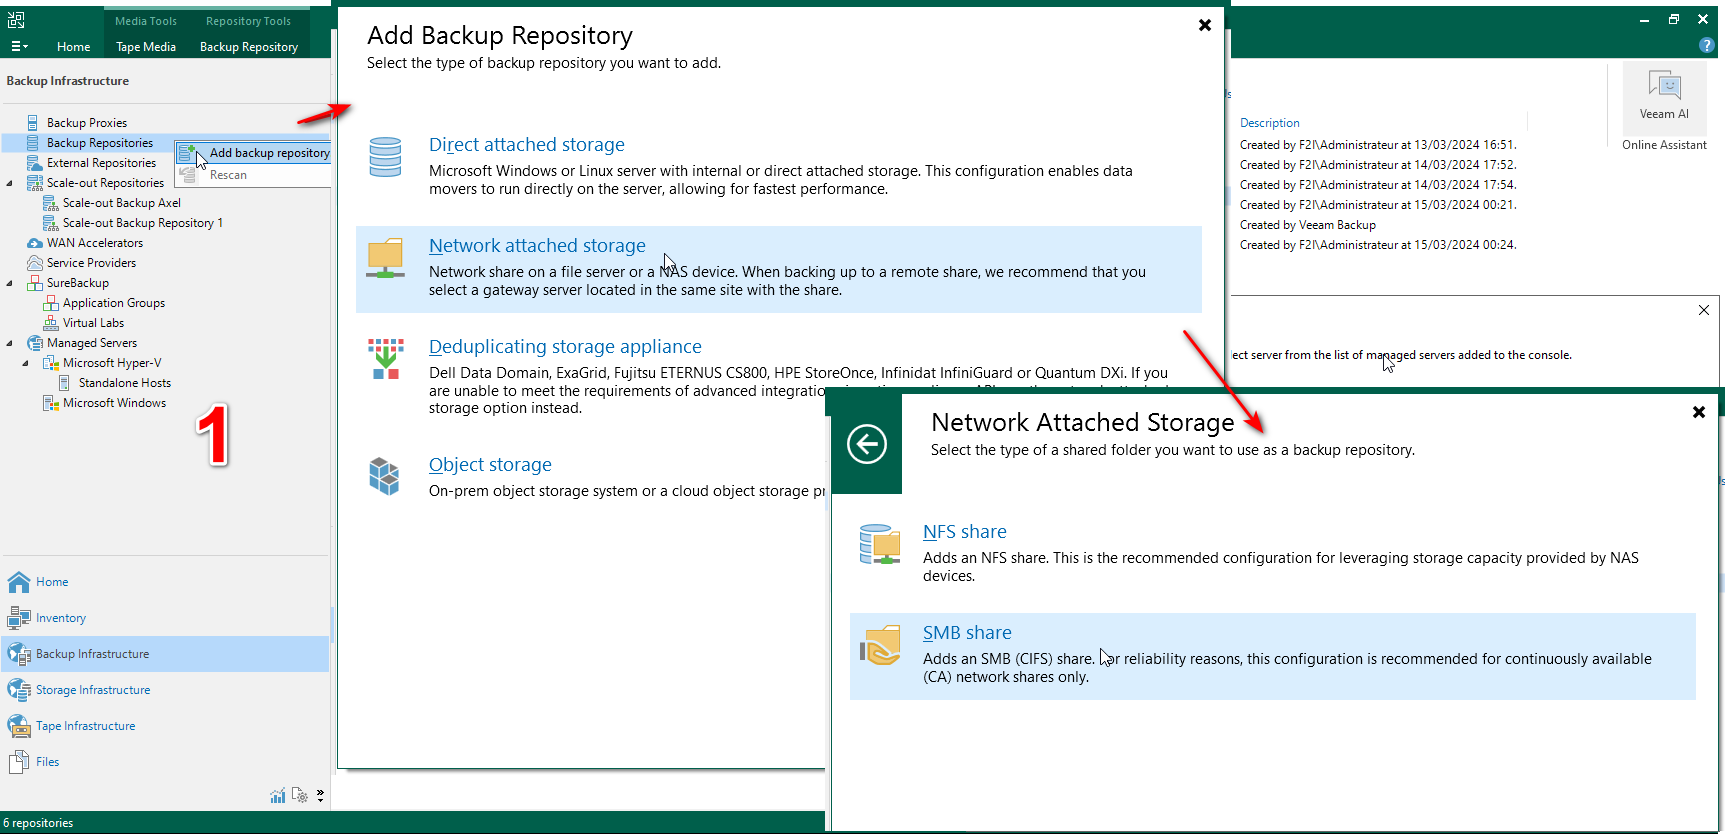Select Backup Repositories in the tree
The image size is (1725, 834).
click(x=100, y=143)
